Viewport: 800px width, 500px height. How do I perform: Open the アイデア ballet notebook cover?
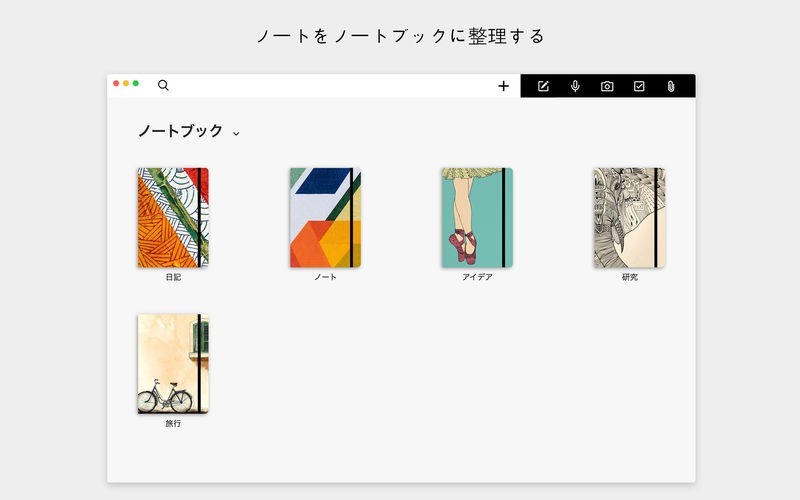pos(478,218)
